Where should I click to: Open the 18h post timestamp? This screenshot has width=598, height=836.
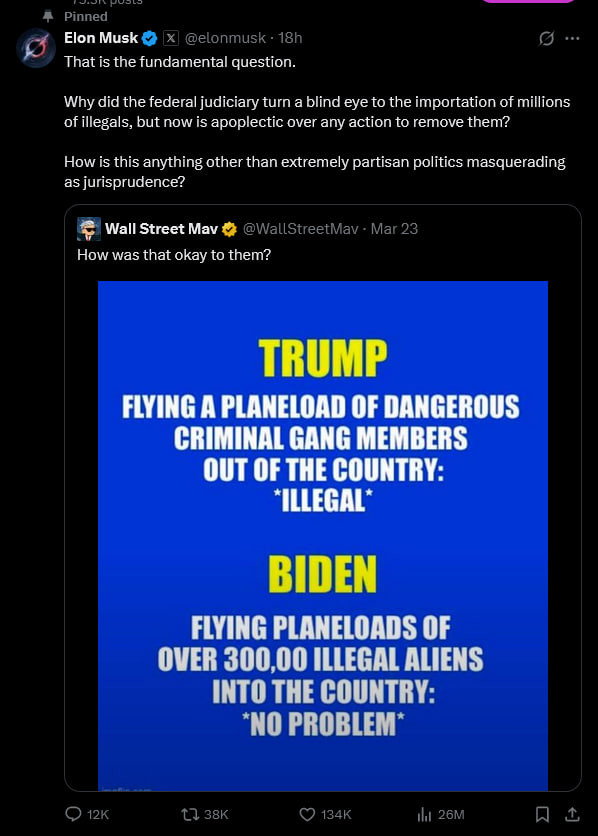pyautogui.click(x=290, y=38)
